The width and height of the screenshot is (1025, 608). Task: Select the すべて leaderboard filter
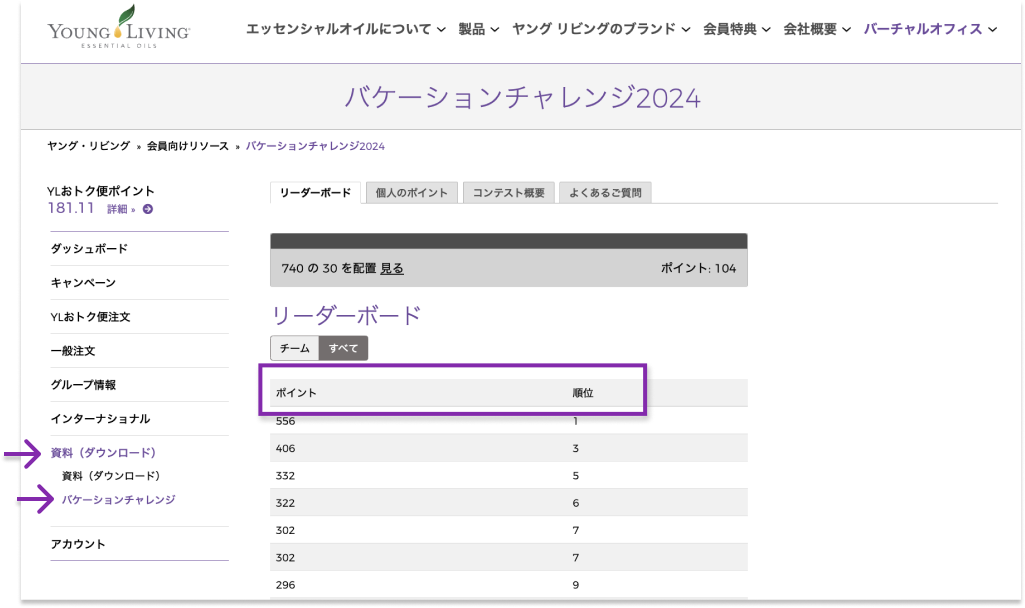pos(343,348)
